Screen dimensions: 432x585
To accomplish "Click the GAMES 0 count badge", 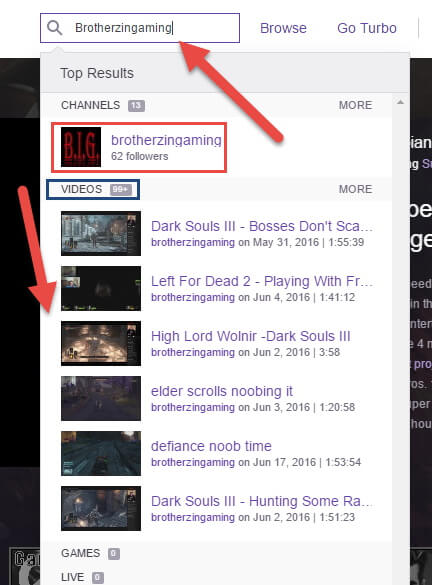I will coord(114,553).
